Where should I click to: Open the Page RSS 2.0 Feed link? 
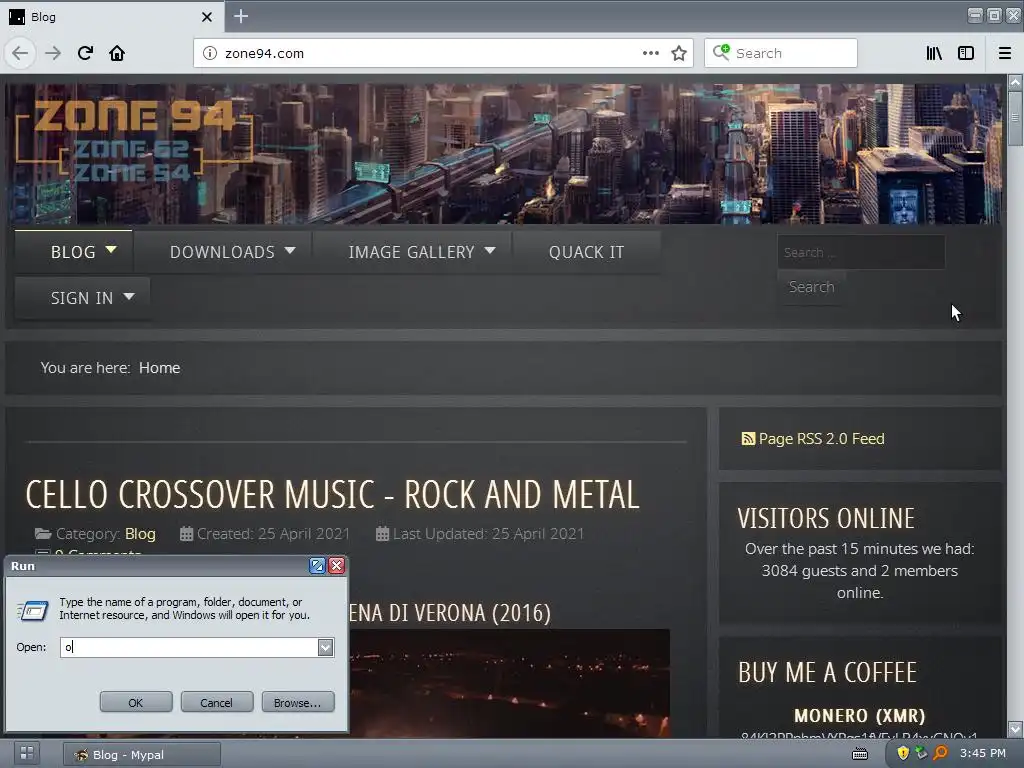pos(822,439)
